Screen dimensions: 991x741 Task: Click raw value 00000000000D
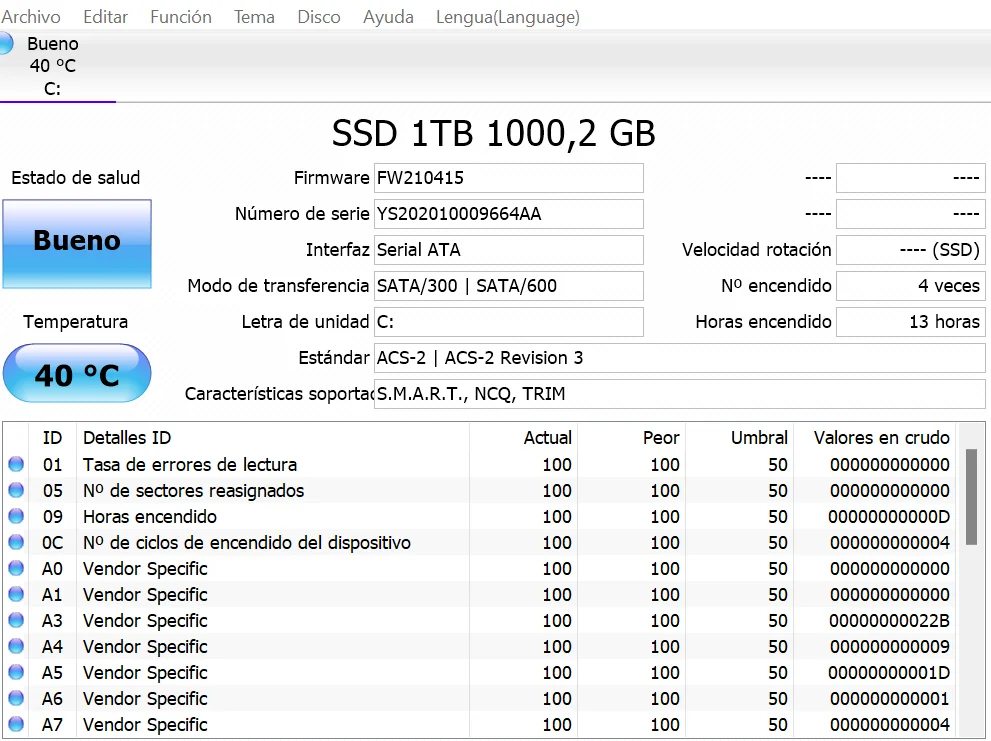889,517
